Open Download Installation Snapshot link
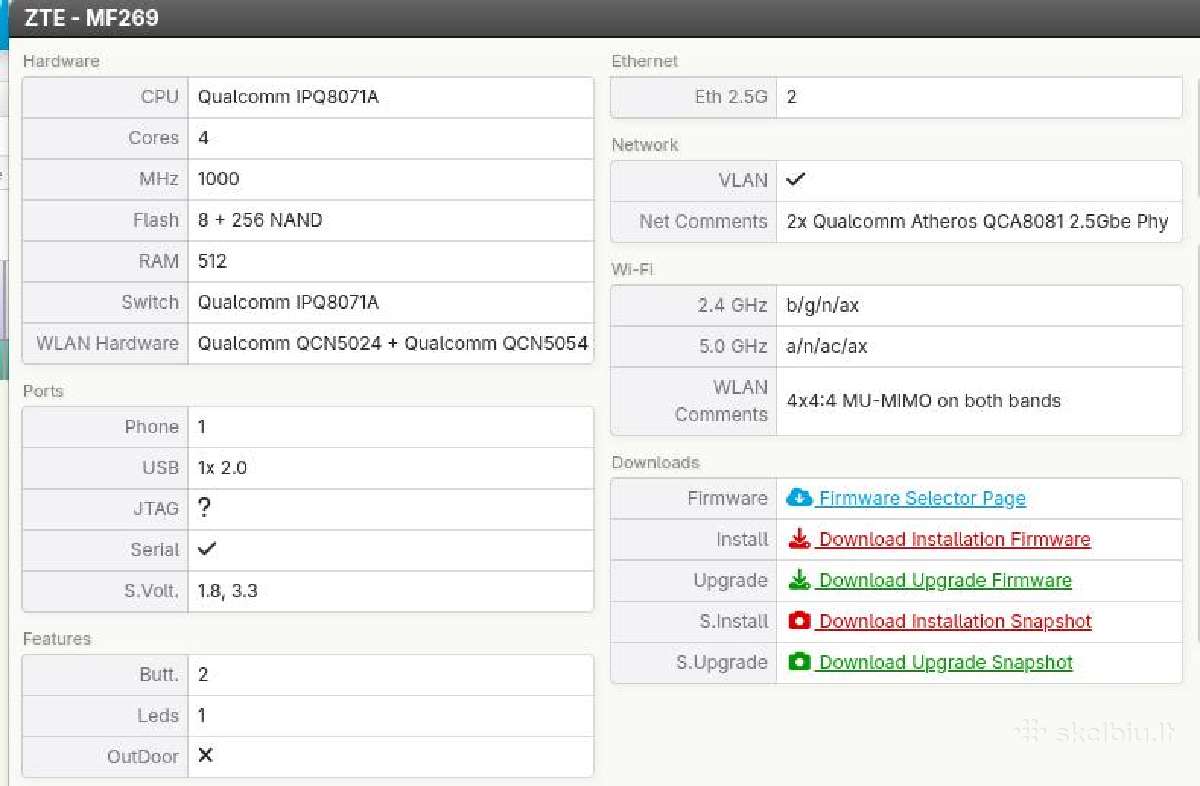Screen dimensions: 1200x786 click(x=955, y=621)
